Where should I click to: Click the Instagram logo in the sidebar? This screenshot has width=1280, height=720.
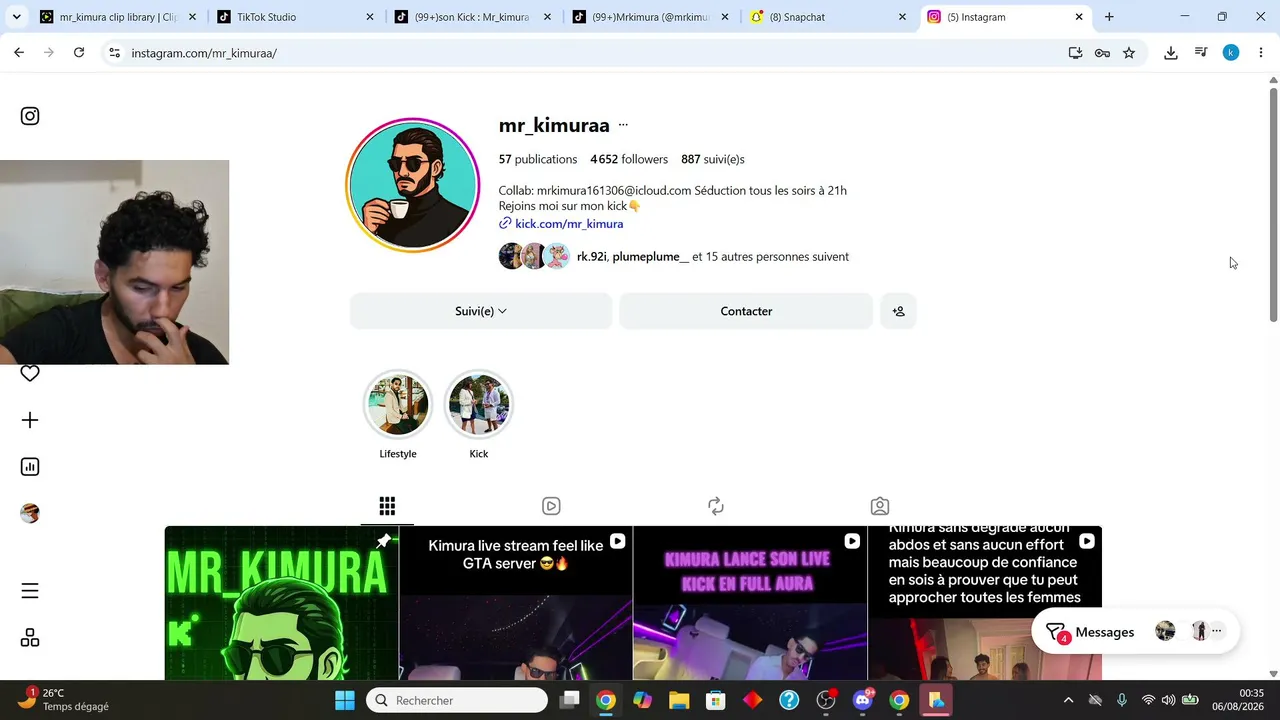point(30,116)
